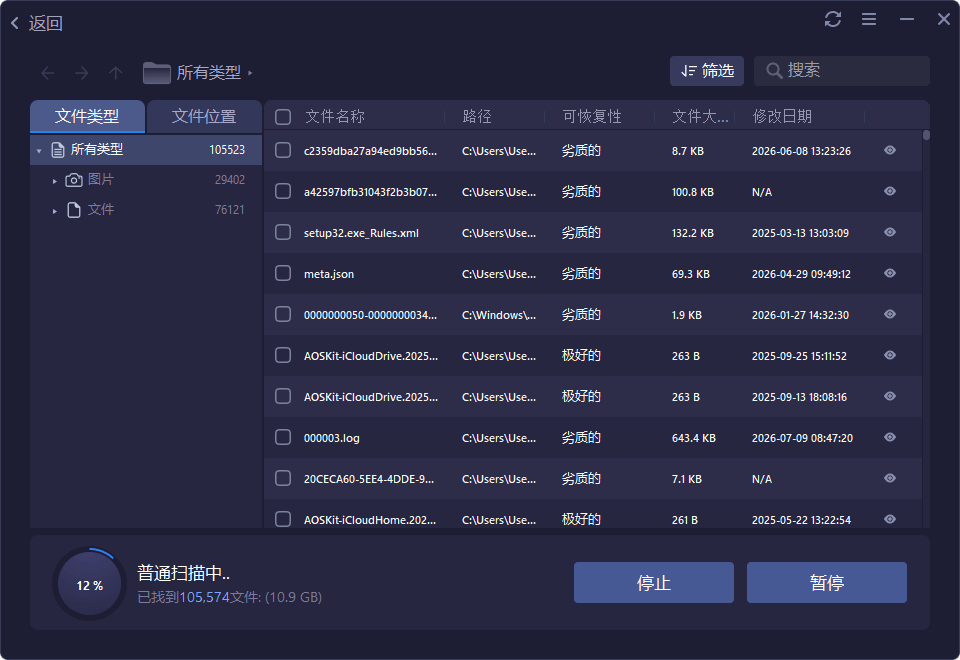This screenshot has height=660, width=960.
Task: Click the 105,574 found files link
Action: pos(204,597)
